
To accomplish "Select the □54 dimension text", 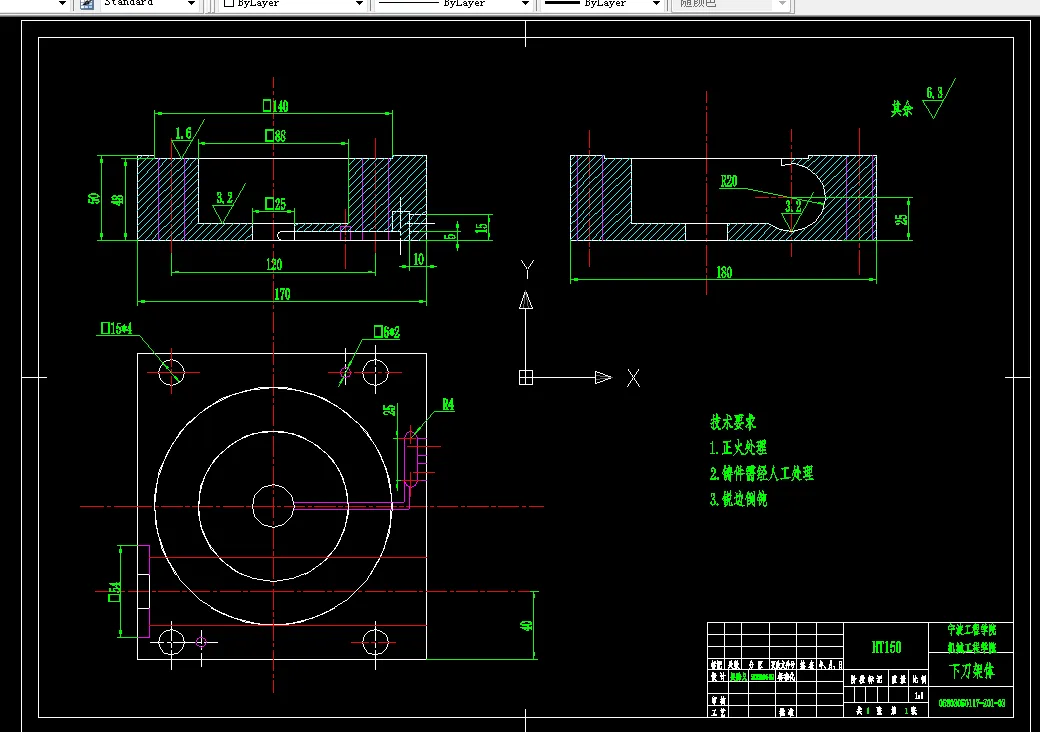I will tap(115, 591).
